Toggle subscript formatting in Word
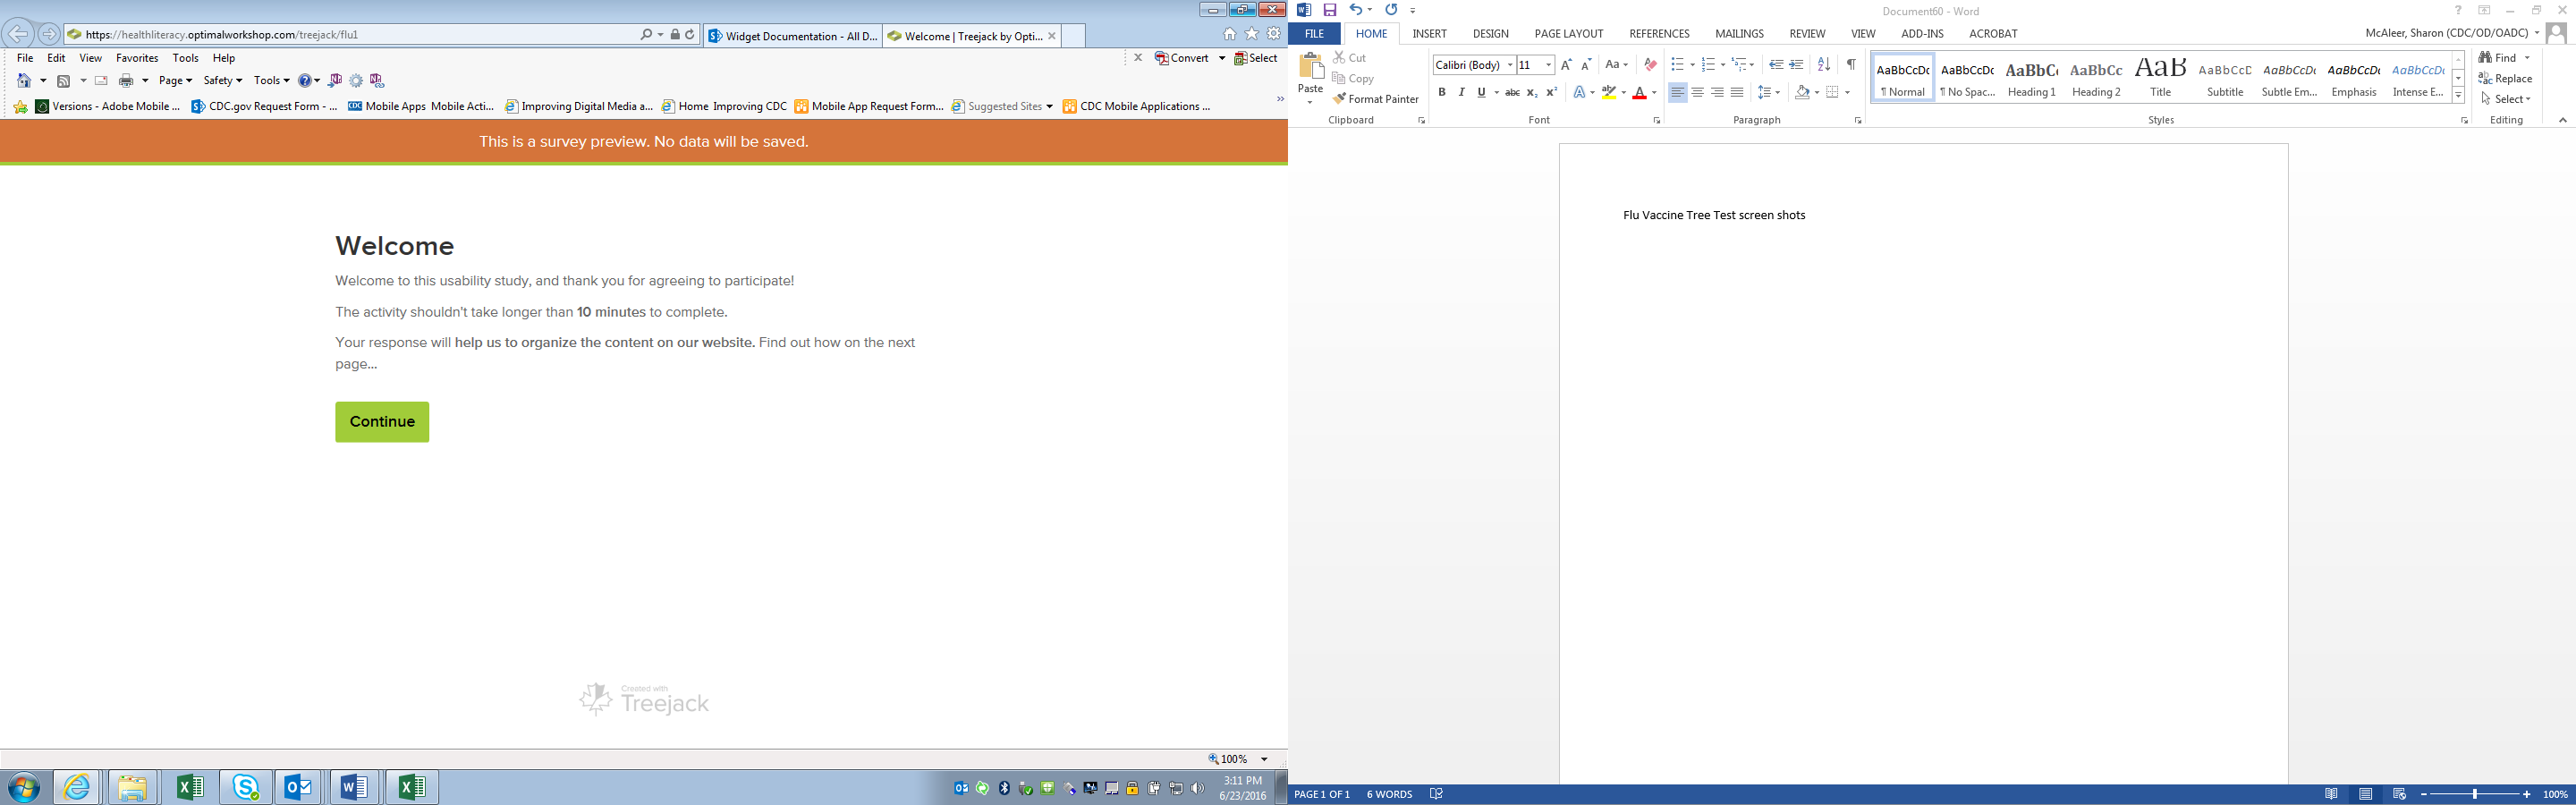Image resolution: width=2576 pixels, height=805 pixels. coord(1532,93)
